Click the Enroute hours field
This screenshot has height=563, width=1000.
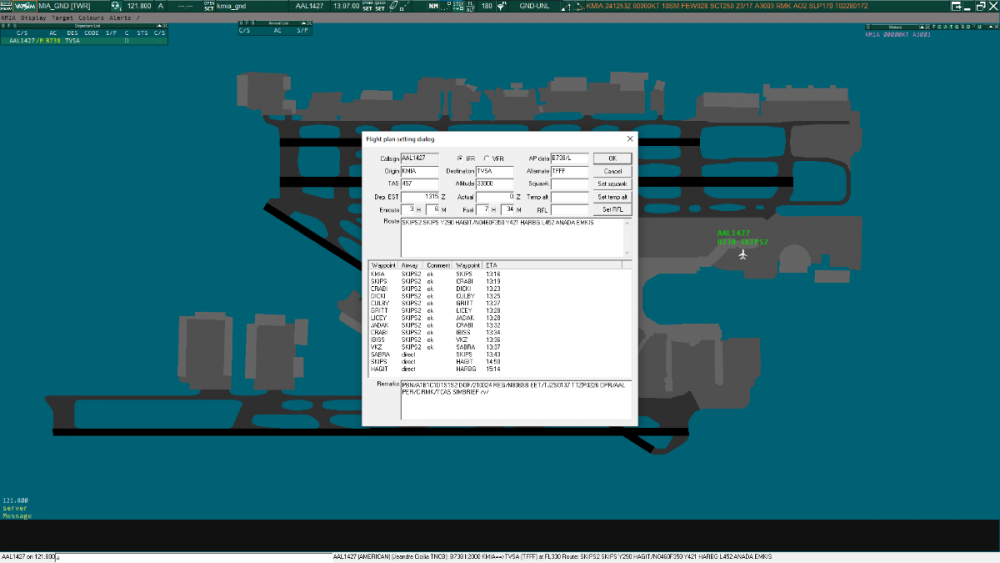pyautogui.click(x=408, y=209)
